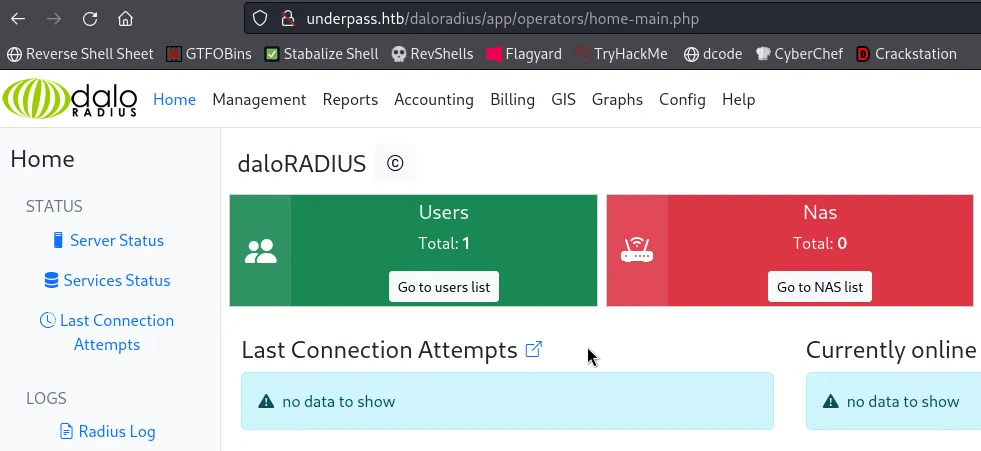Click the browser home button
The width and height of the screenshot is (981, 451).
pyautogui.click(x=125, y=18)
